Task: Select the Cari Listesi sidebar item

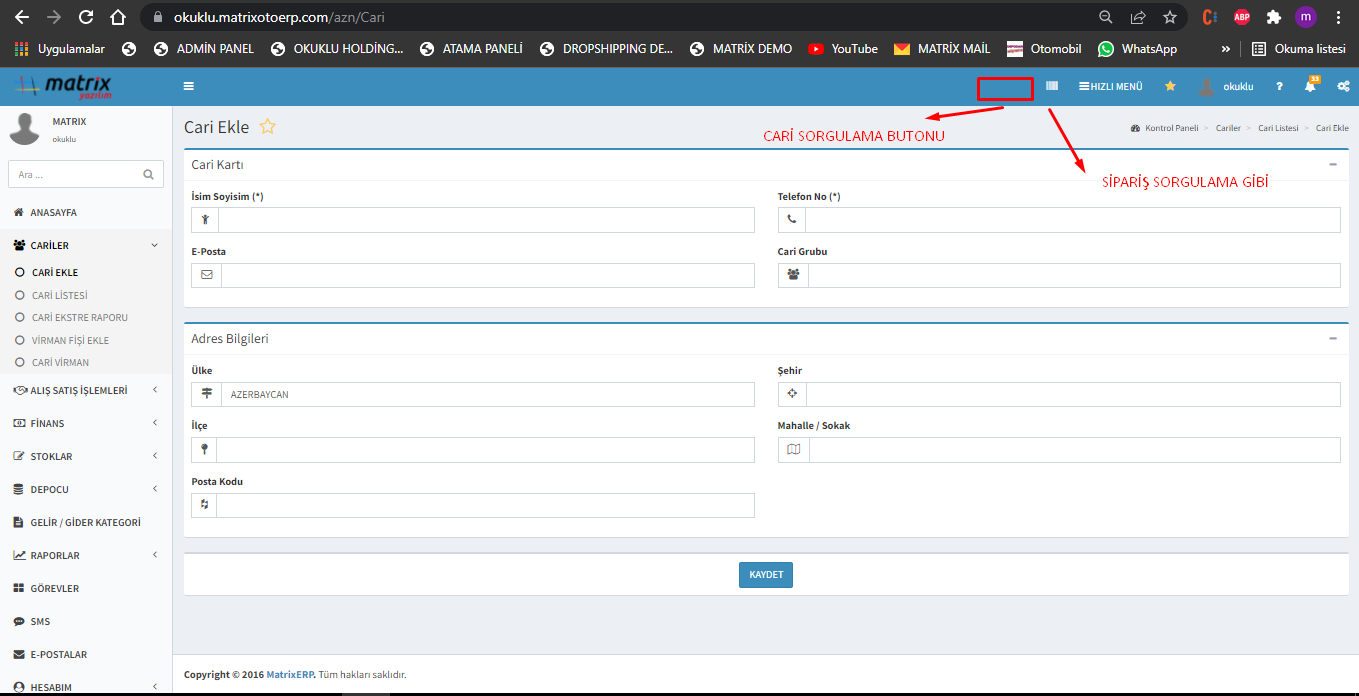Action: pyautogui.click(x=59, y=295)
